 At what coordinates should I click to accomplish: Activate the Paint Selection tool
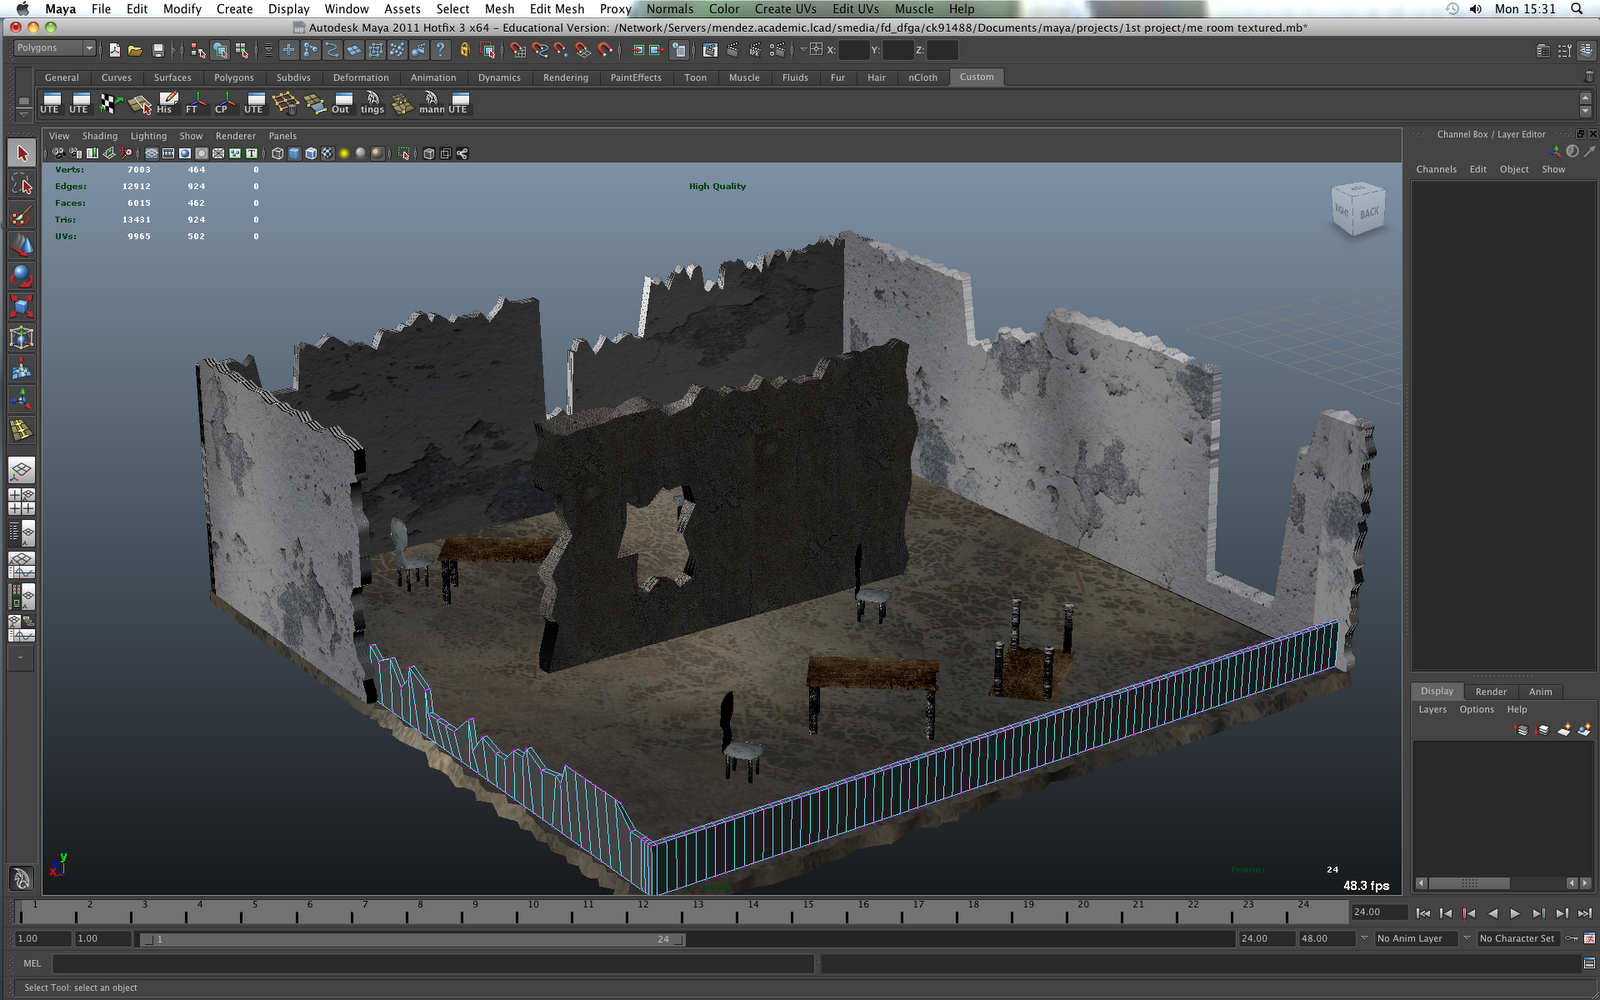click(x=21, y=215)
